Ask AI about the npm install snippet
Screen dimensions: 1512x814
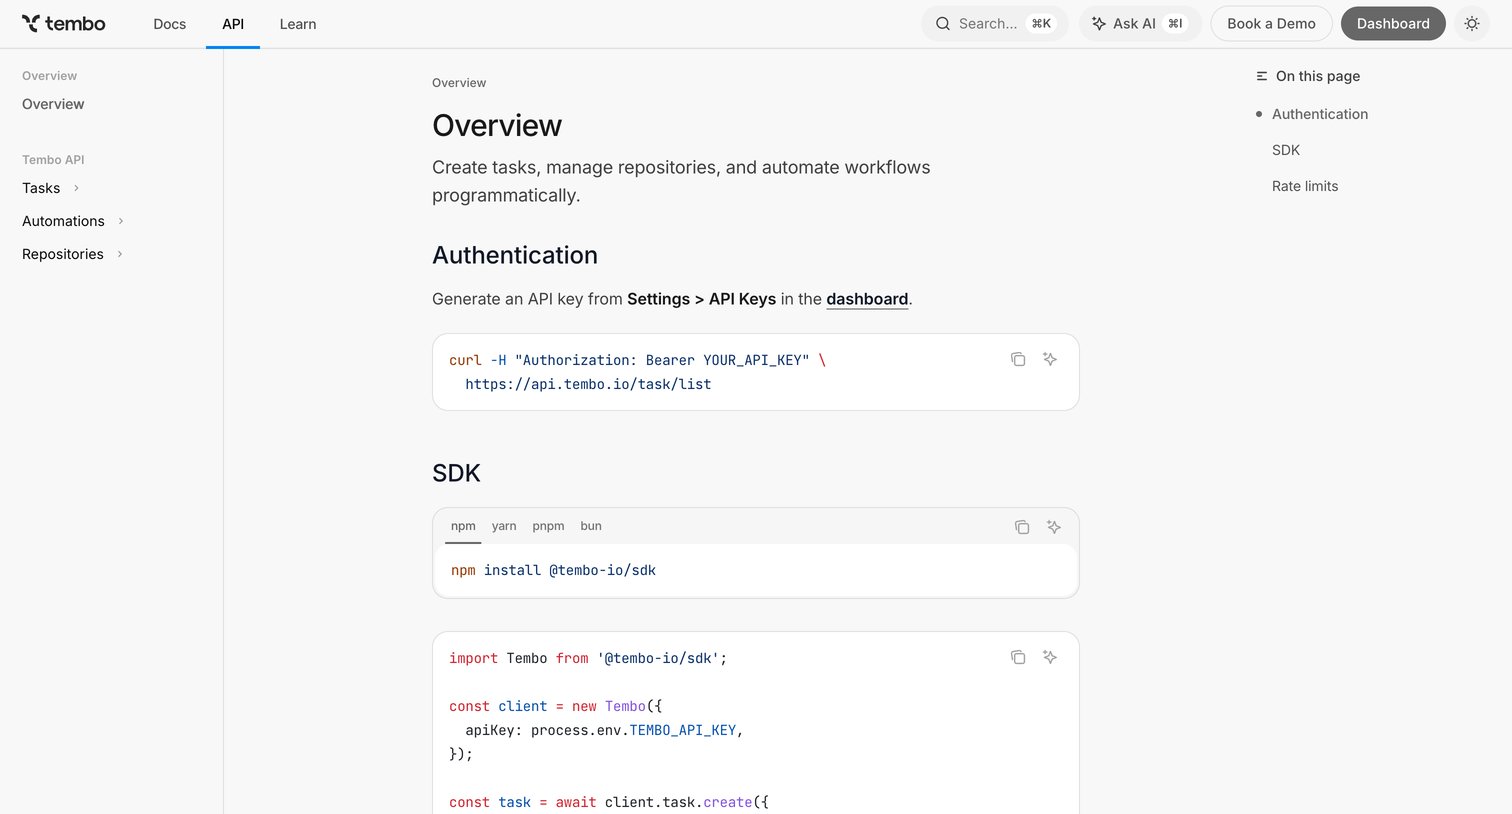[x=1054, y=527]
